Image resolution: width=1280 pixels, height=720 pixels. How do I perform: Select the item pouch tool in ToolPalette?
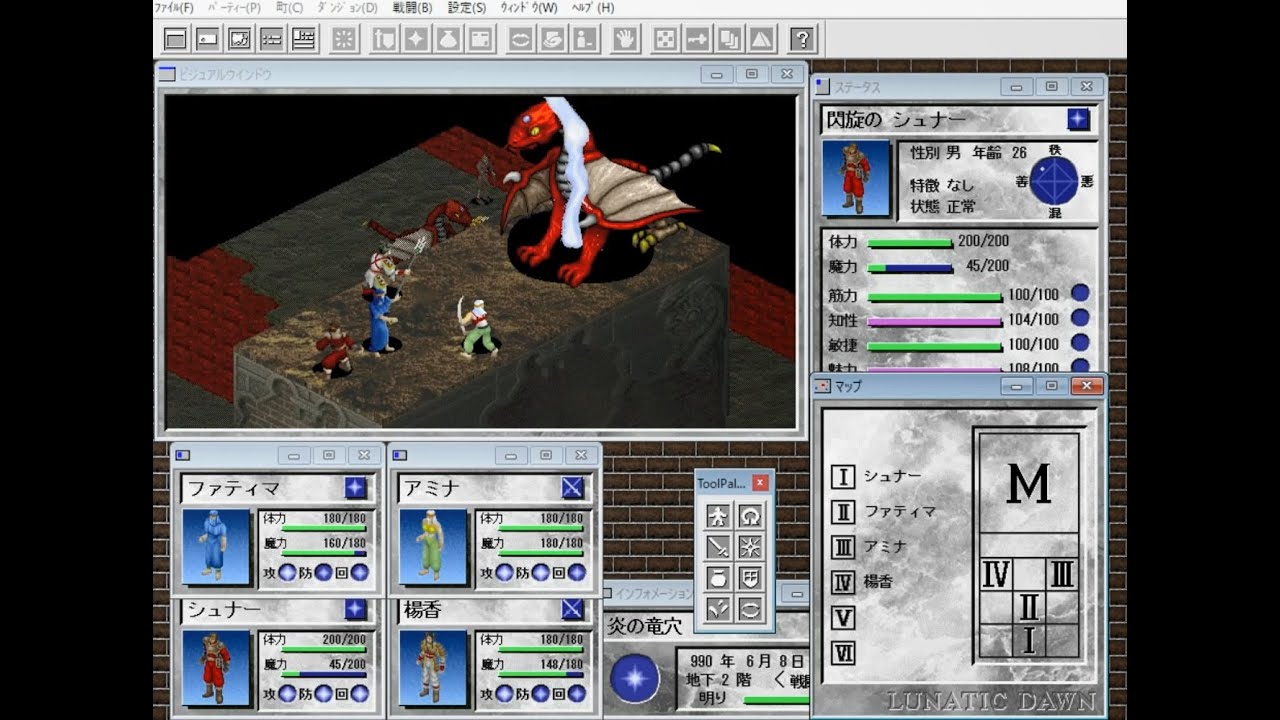pyautogui.click(x=718, y=578)
